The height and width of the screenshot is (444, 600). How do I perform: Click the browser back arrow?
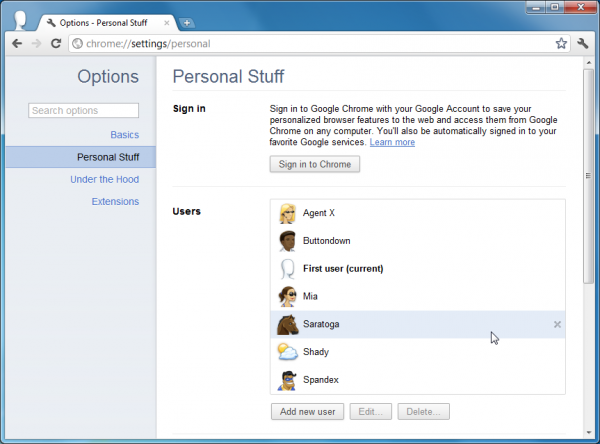pos(17,44)
